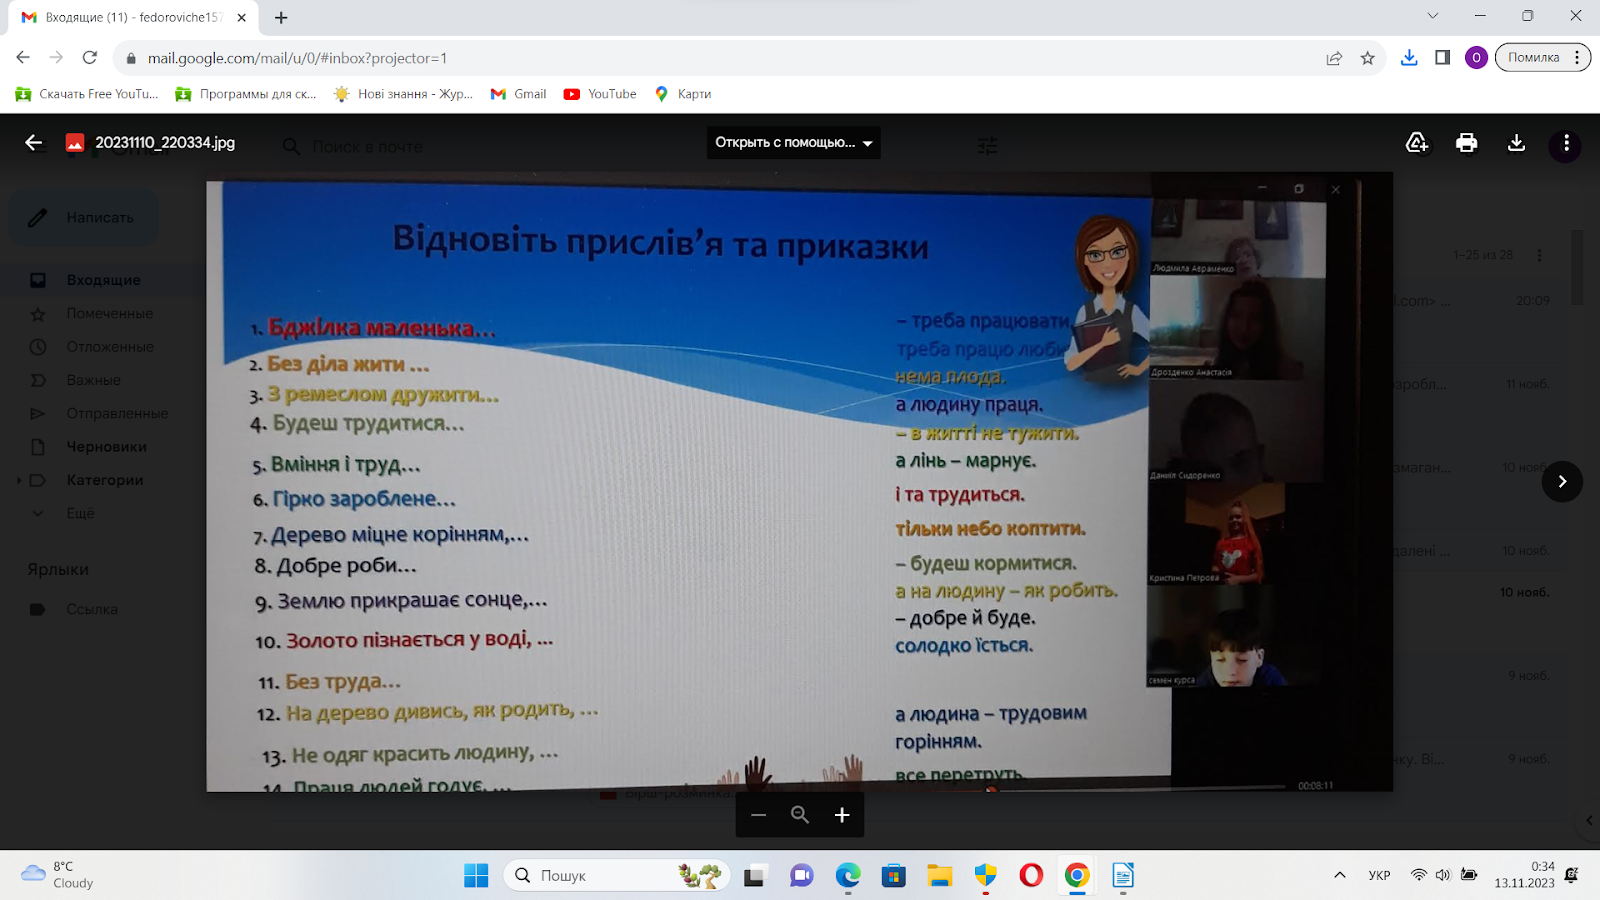The height and width of the screenshot is (900, 1600).
Task: Bookmark this page with star icon
Action: click(1368, 58)
